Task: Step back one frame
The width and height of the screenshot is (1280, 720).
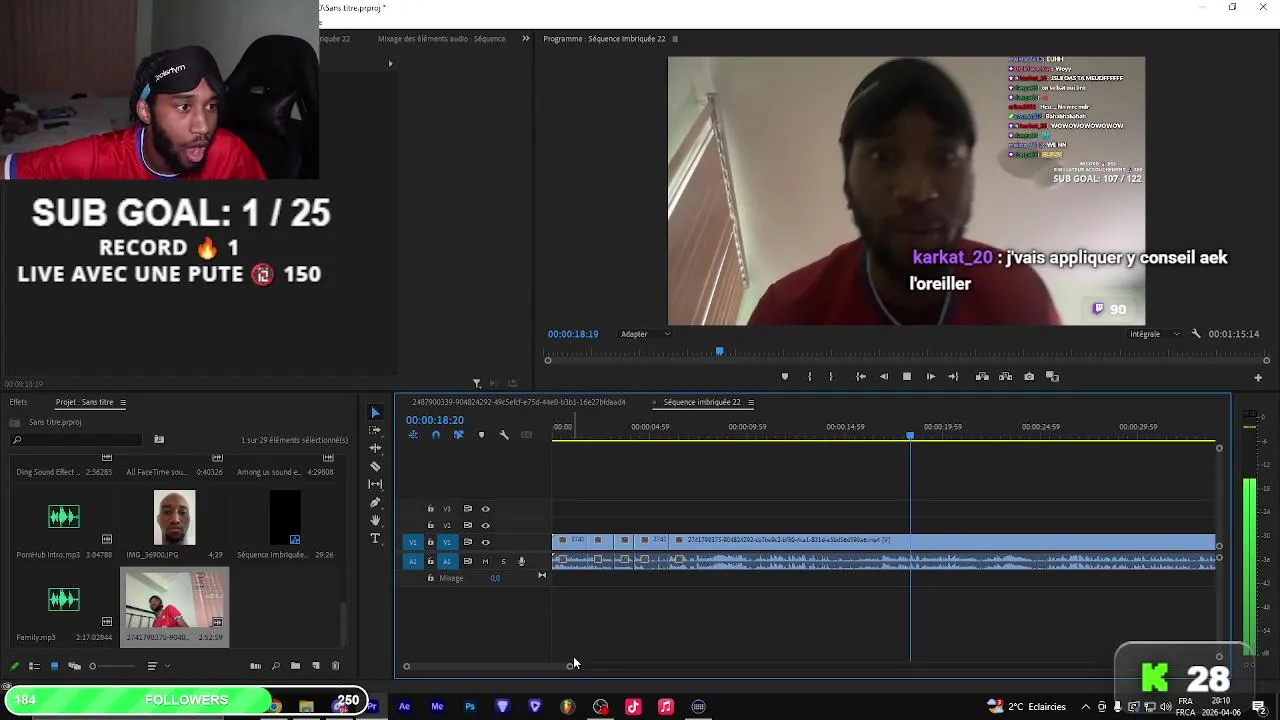Action: tap(884, 377)
